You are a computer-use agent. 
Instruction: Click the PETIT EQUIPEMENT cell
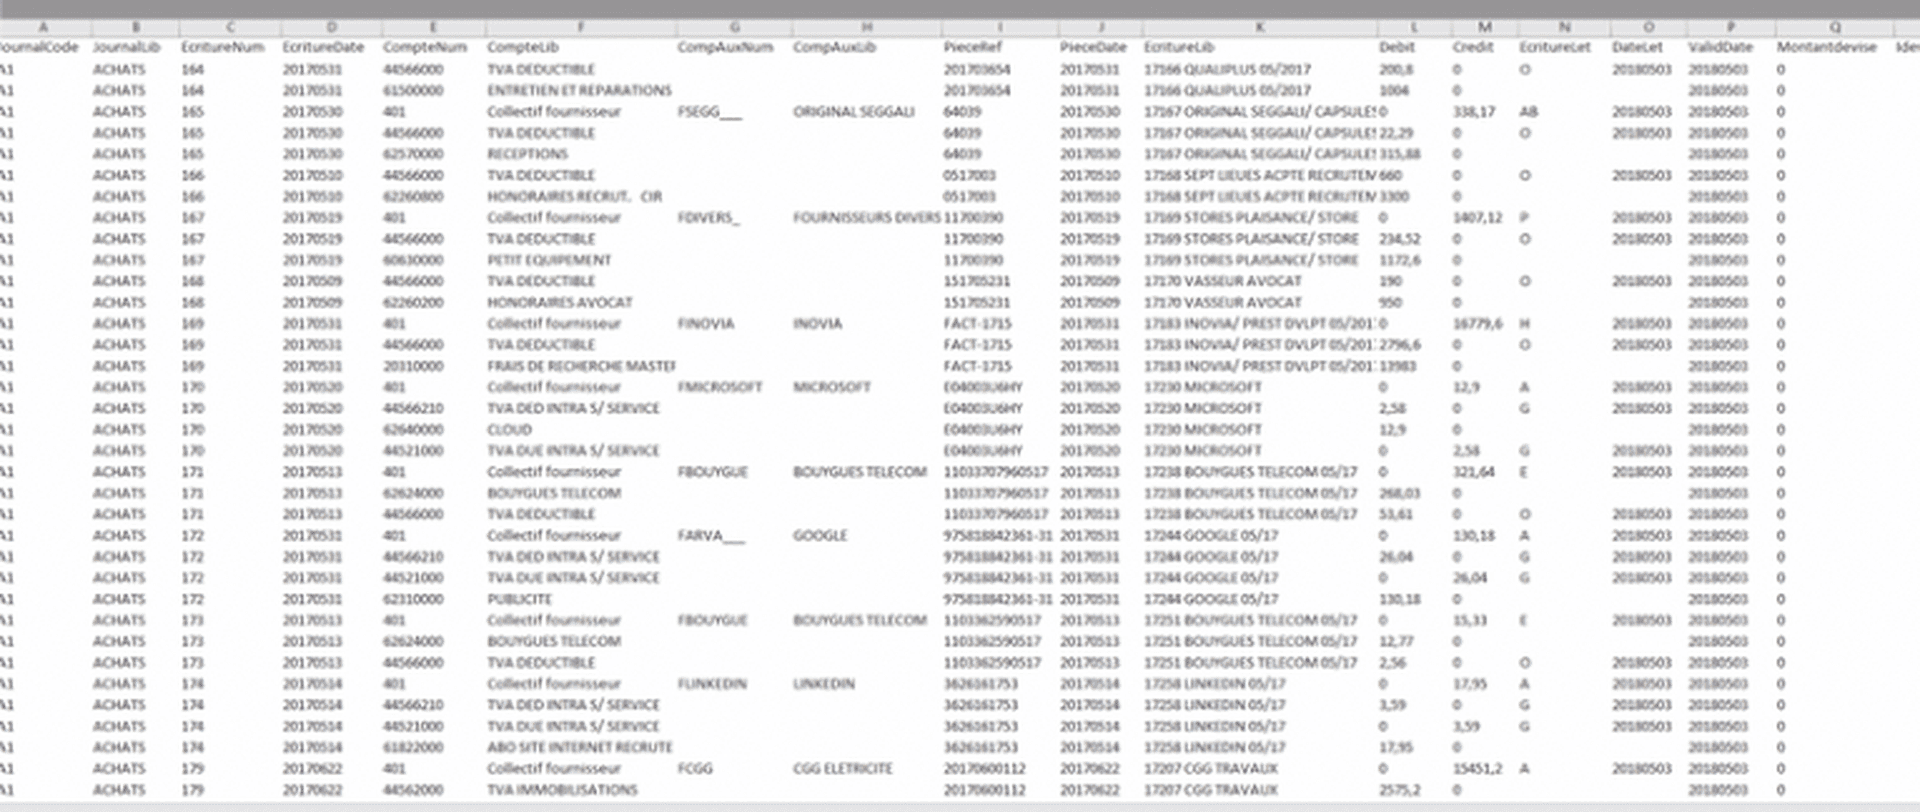549,260
